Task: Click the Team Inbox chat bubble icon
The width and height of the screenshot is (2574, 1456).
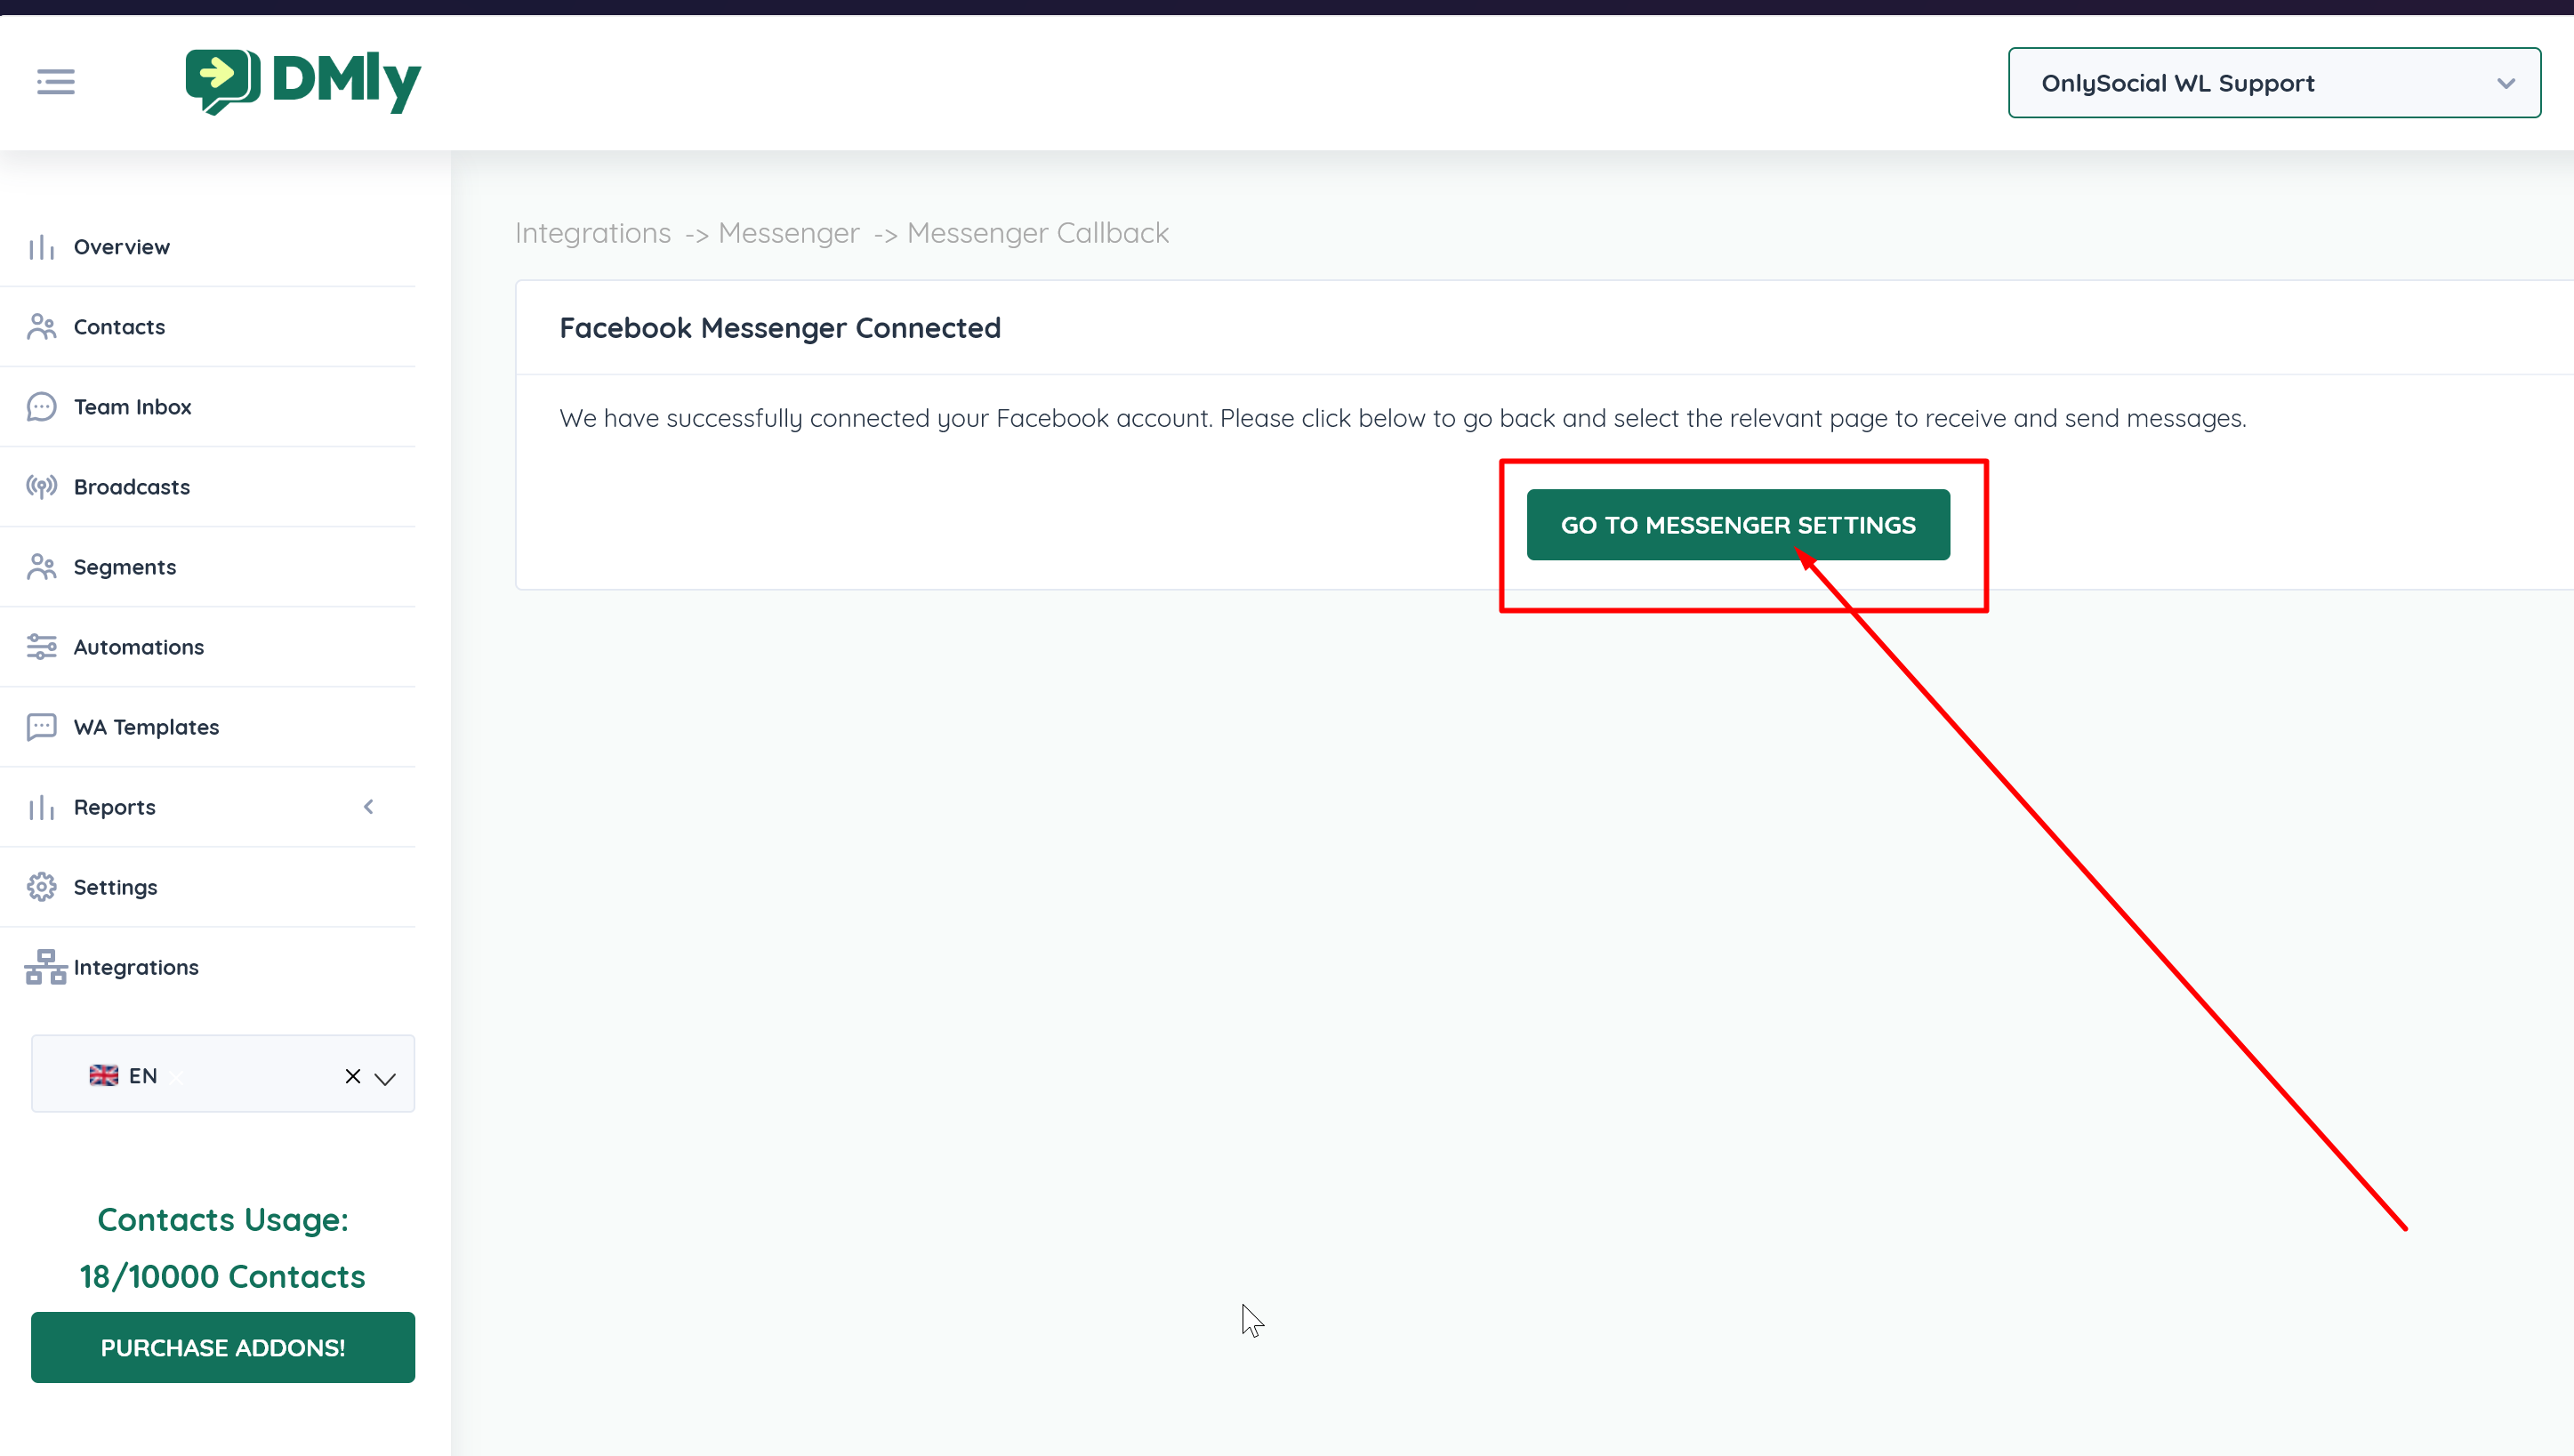Action: tap(41, 407)
